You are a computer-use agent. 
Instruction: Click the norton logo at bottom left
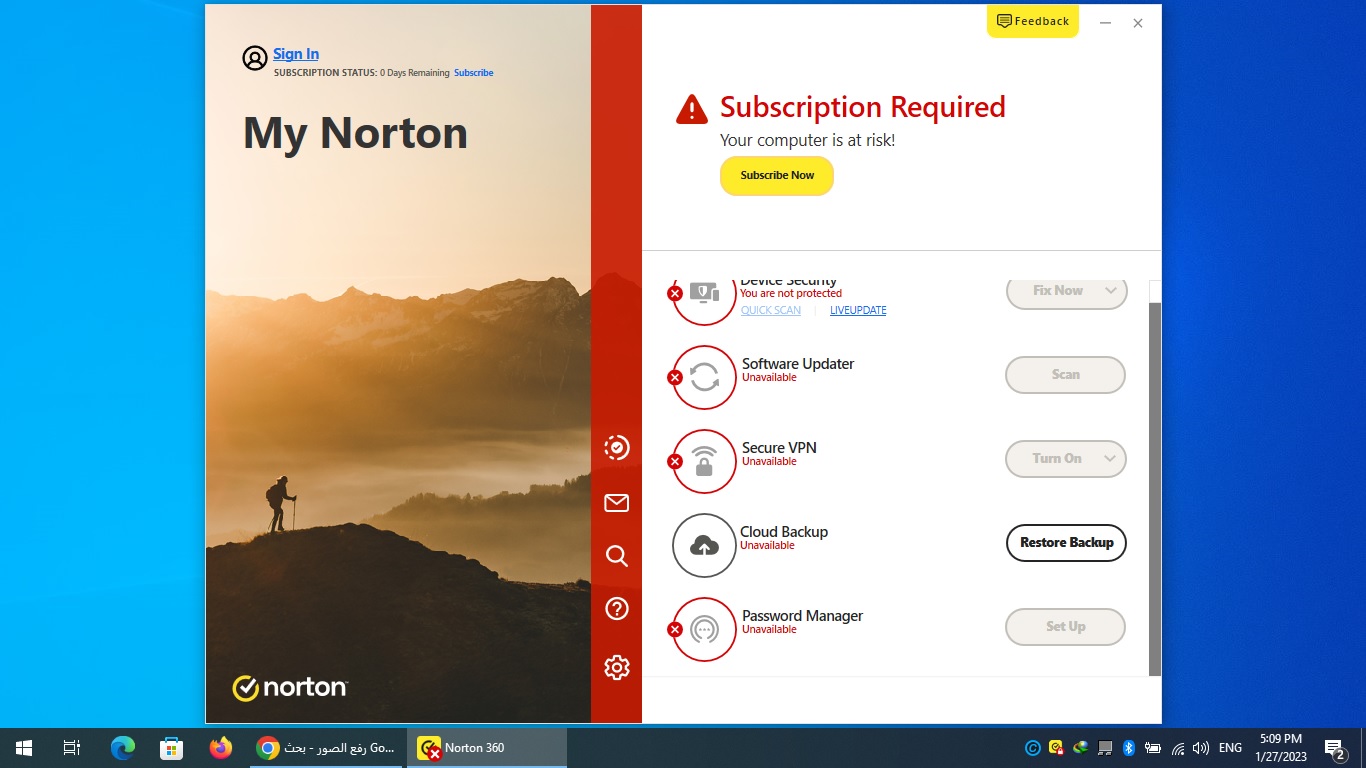point(290,687)
